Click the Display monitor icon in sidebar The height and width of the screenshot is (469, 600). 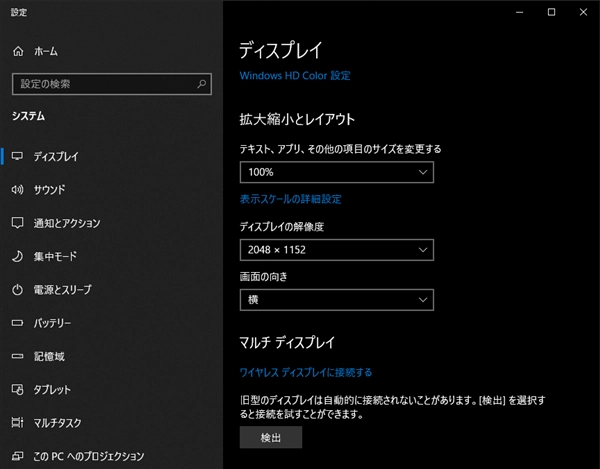pyautogui.click(x=17, y=156)
